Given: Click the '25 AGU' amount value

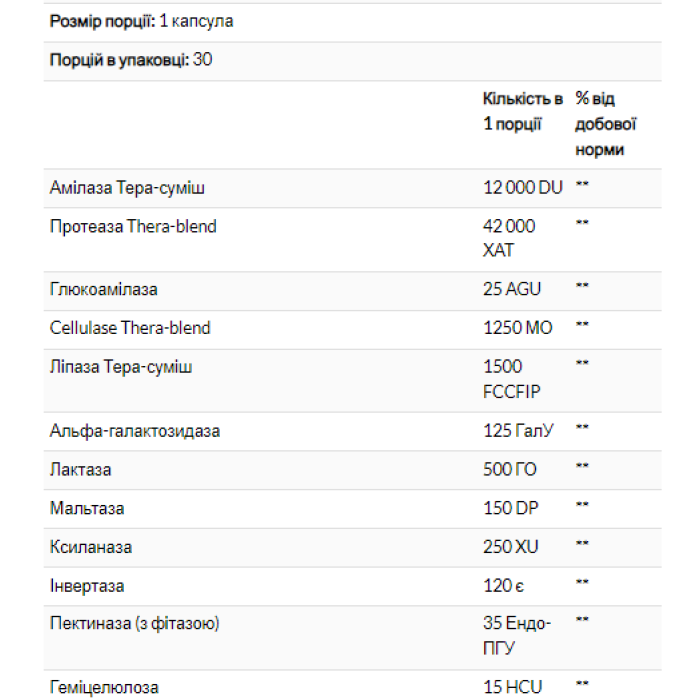Looking at the screenshot, I should pos(511,290).
